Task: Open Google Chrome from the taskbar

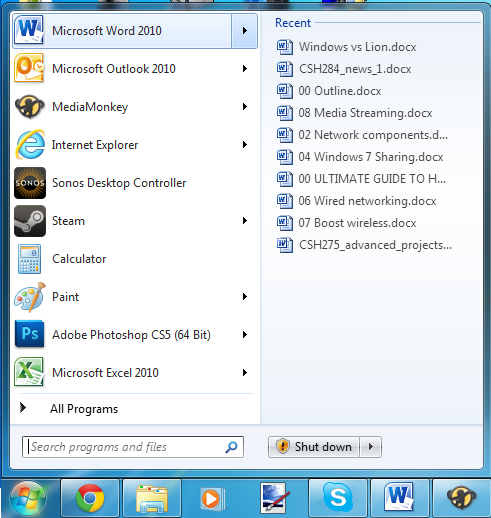Action: pos(90,498)
